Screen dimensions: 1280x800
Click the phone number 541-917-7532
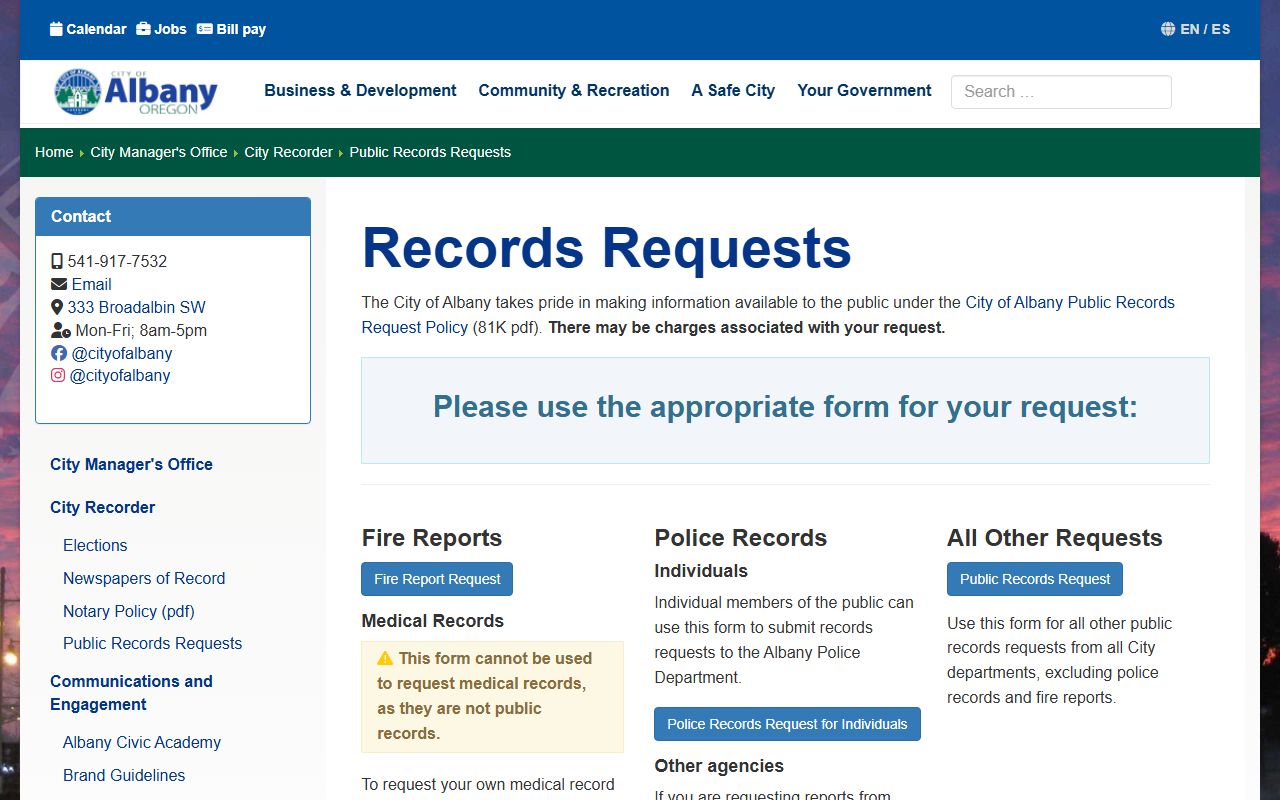pos(117,261)
